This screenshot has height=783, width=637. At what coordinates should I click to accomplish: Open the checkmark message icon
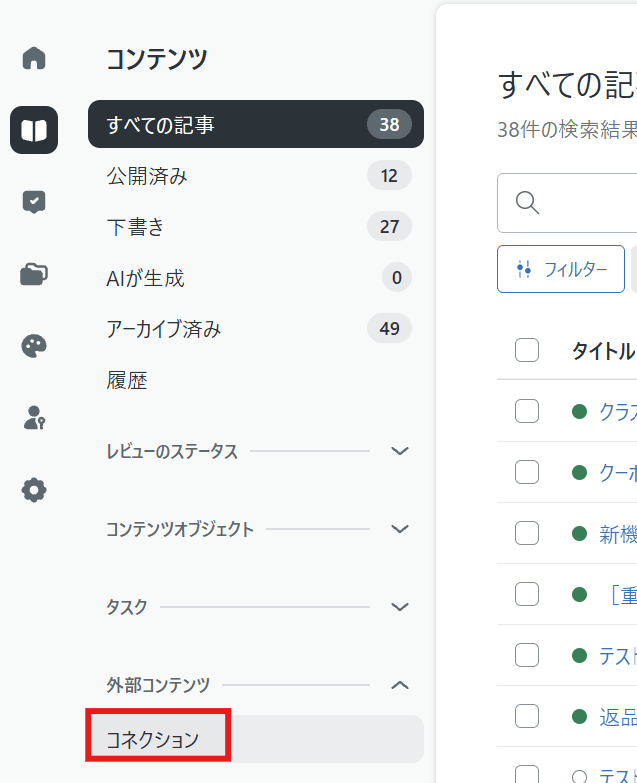pos(34,202)
